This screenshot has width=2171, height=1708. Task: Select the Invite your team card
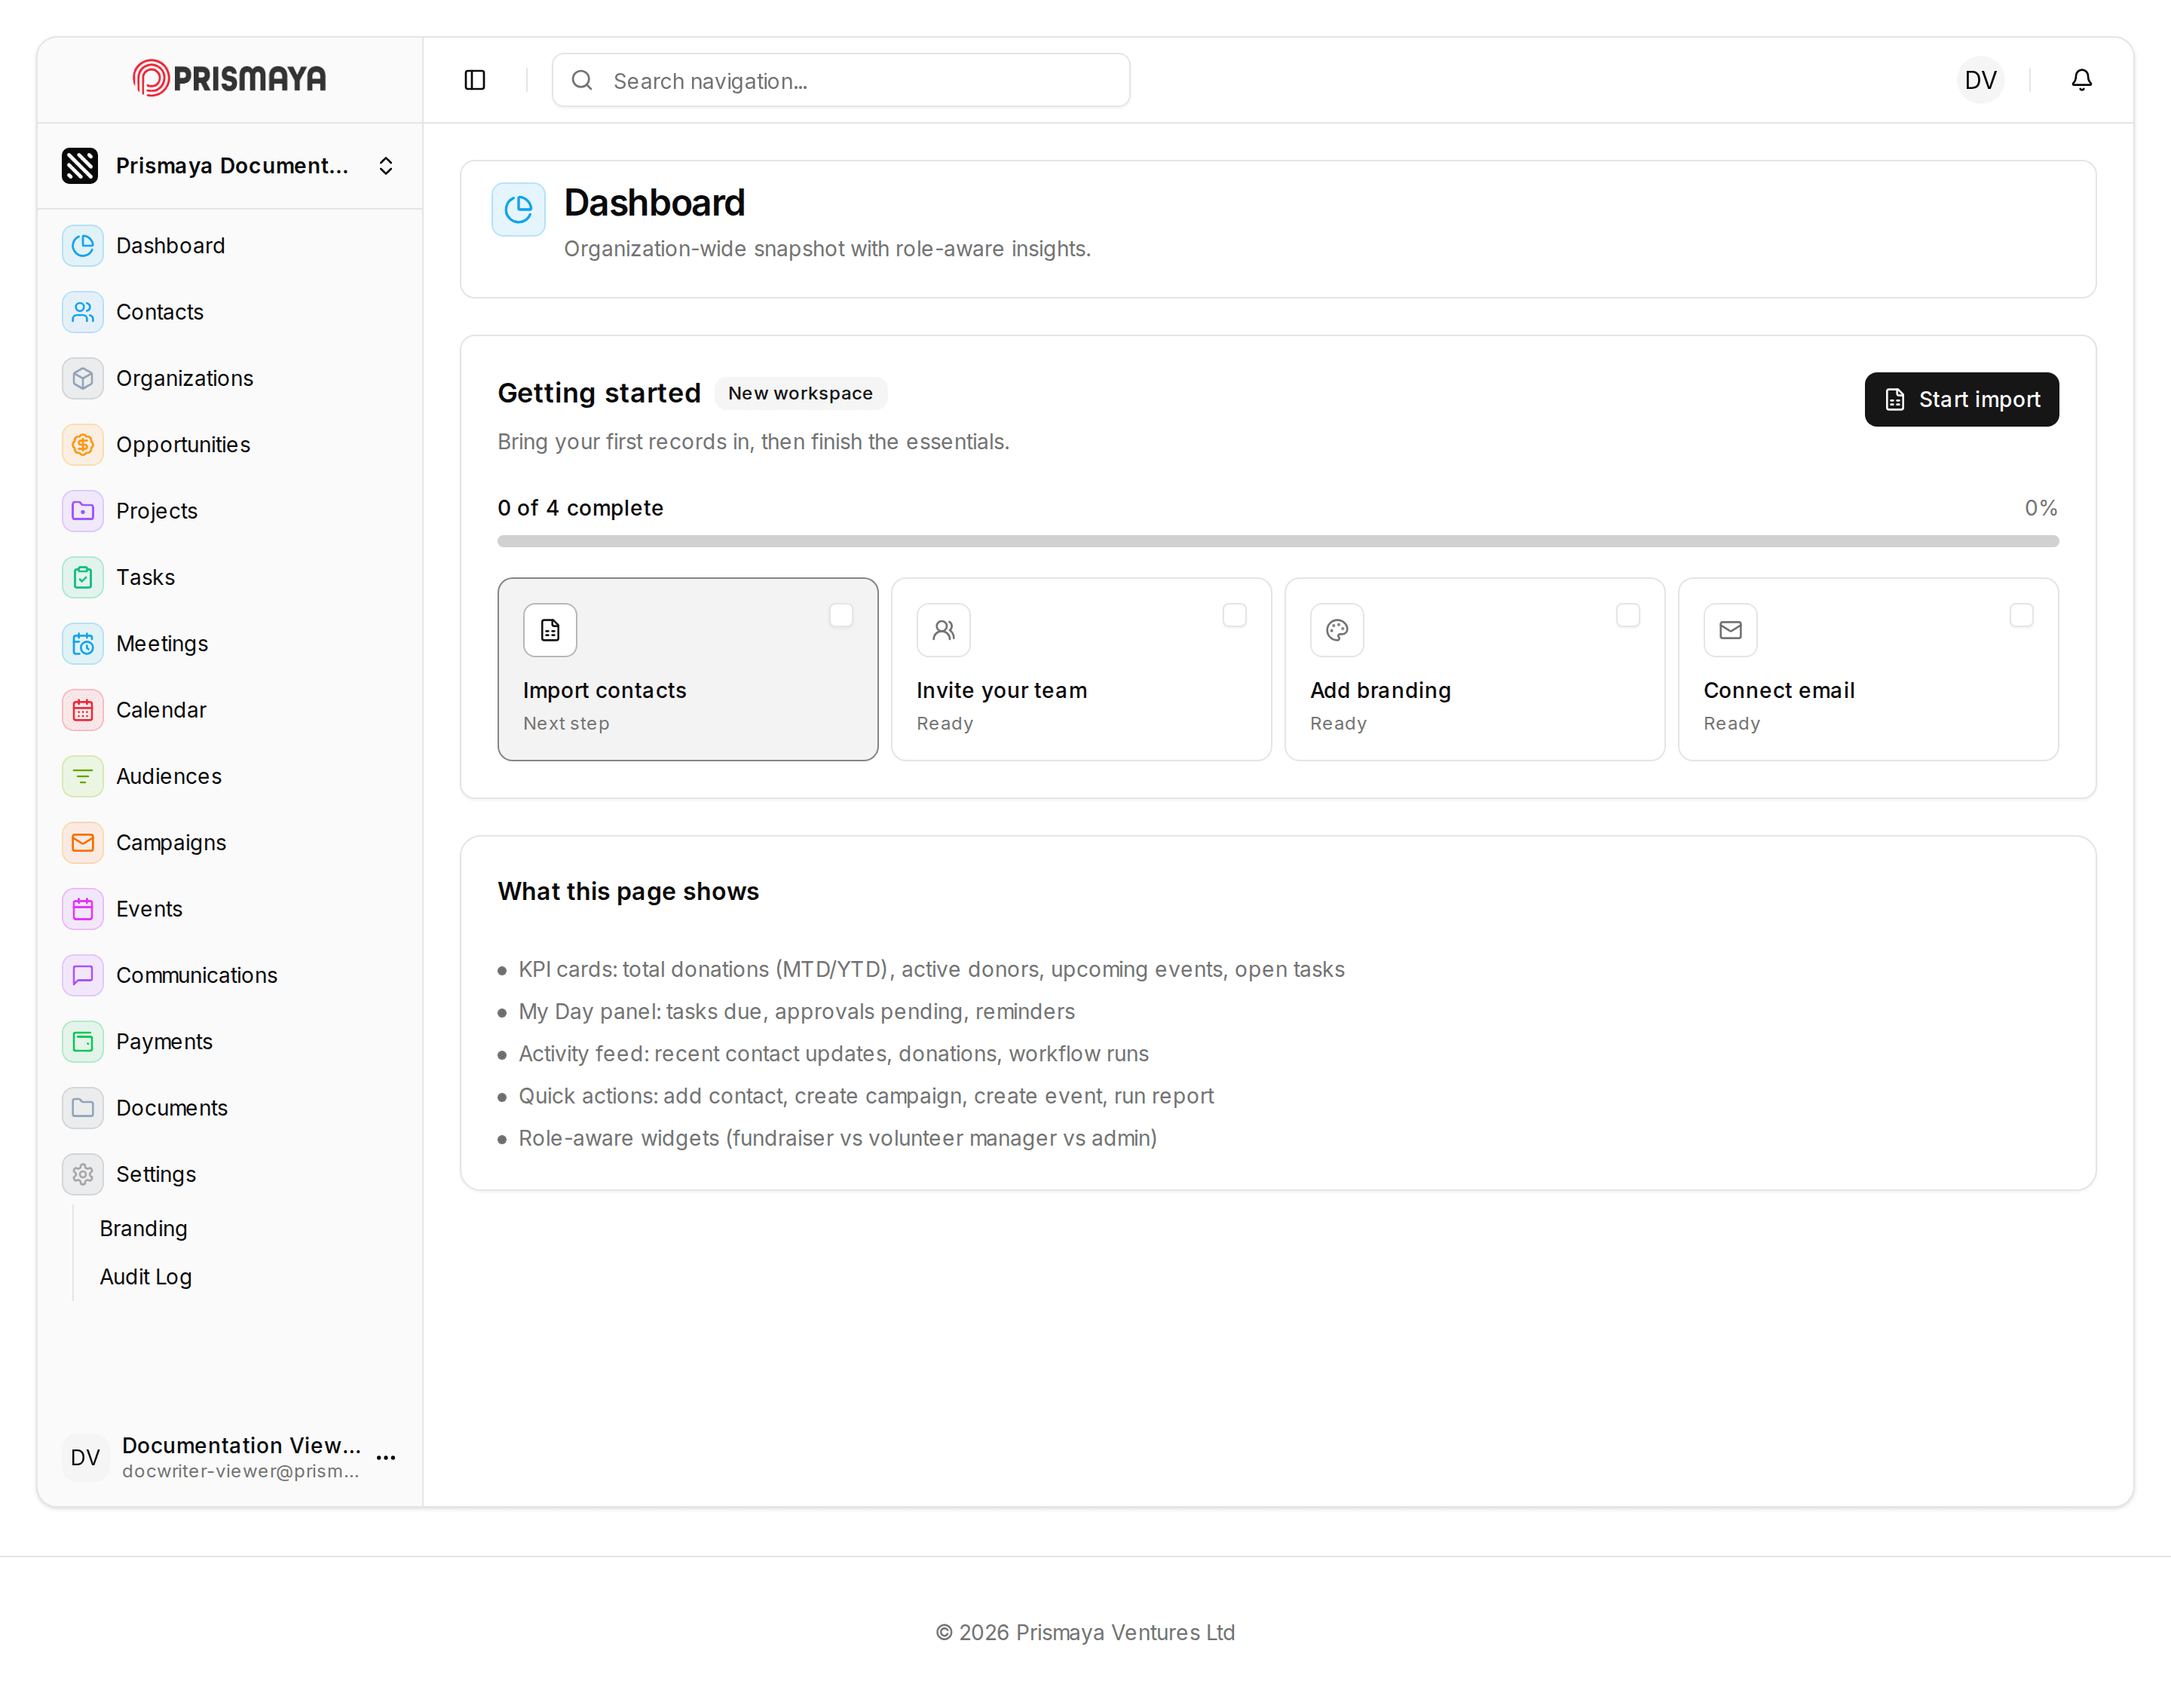pos(1081,669)
